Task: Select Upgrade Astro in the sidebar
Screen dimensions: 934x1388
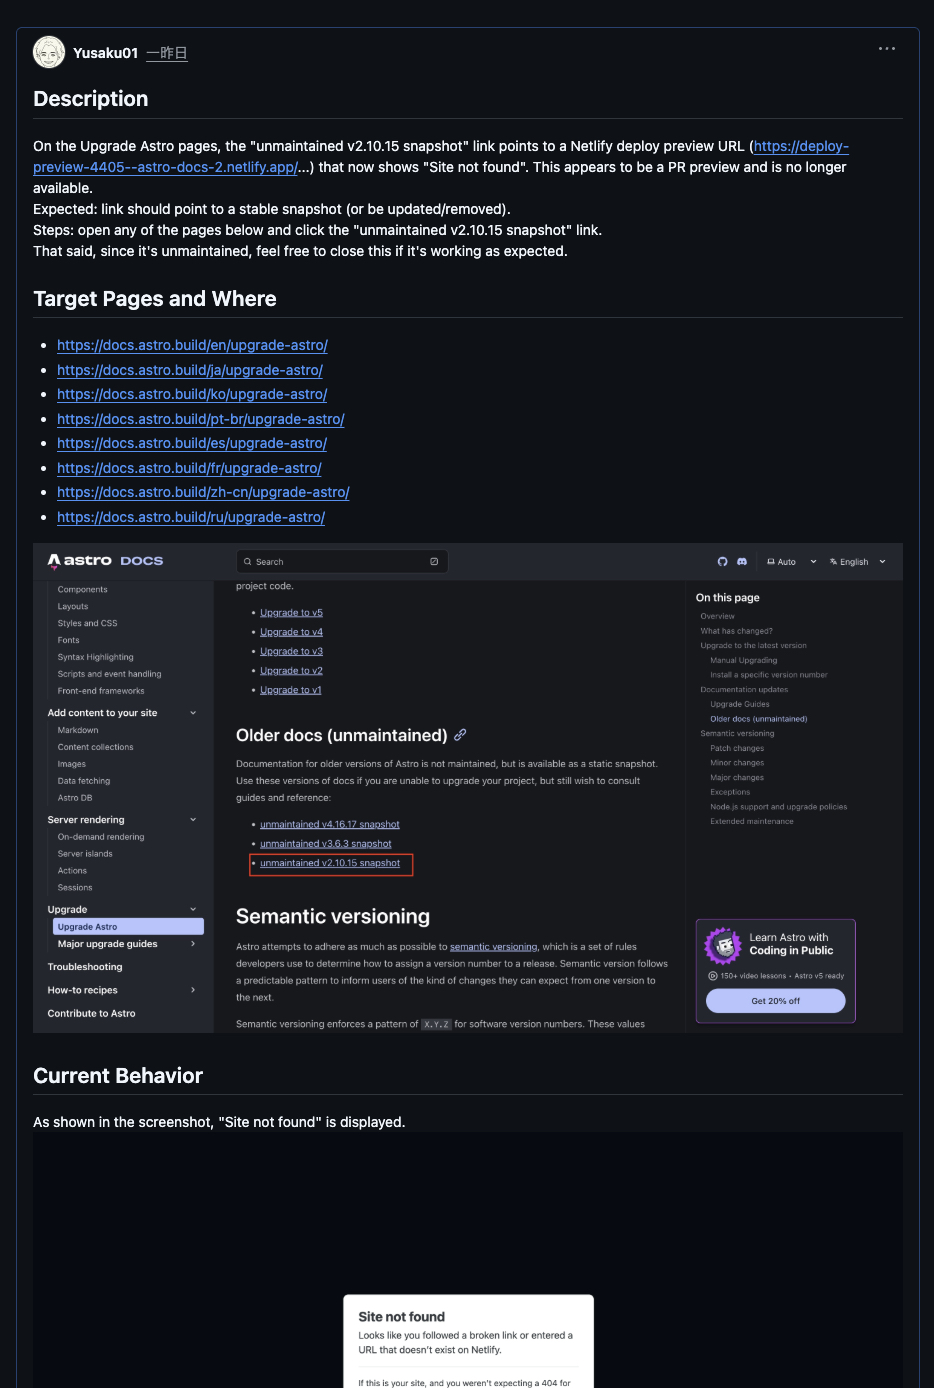Action: 128,927
